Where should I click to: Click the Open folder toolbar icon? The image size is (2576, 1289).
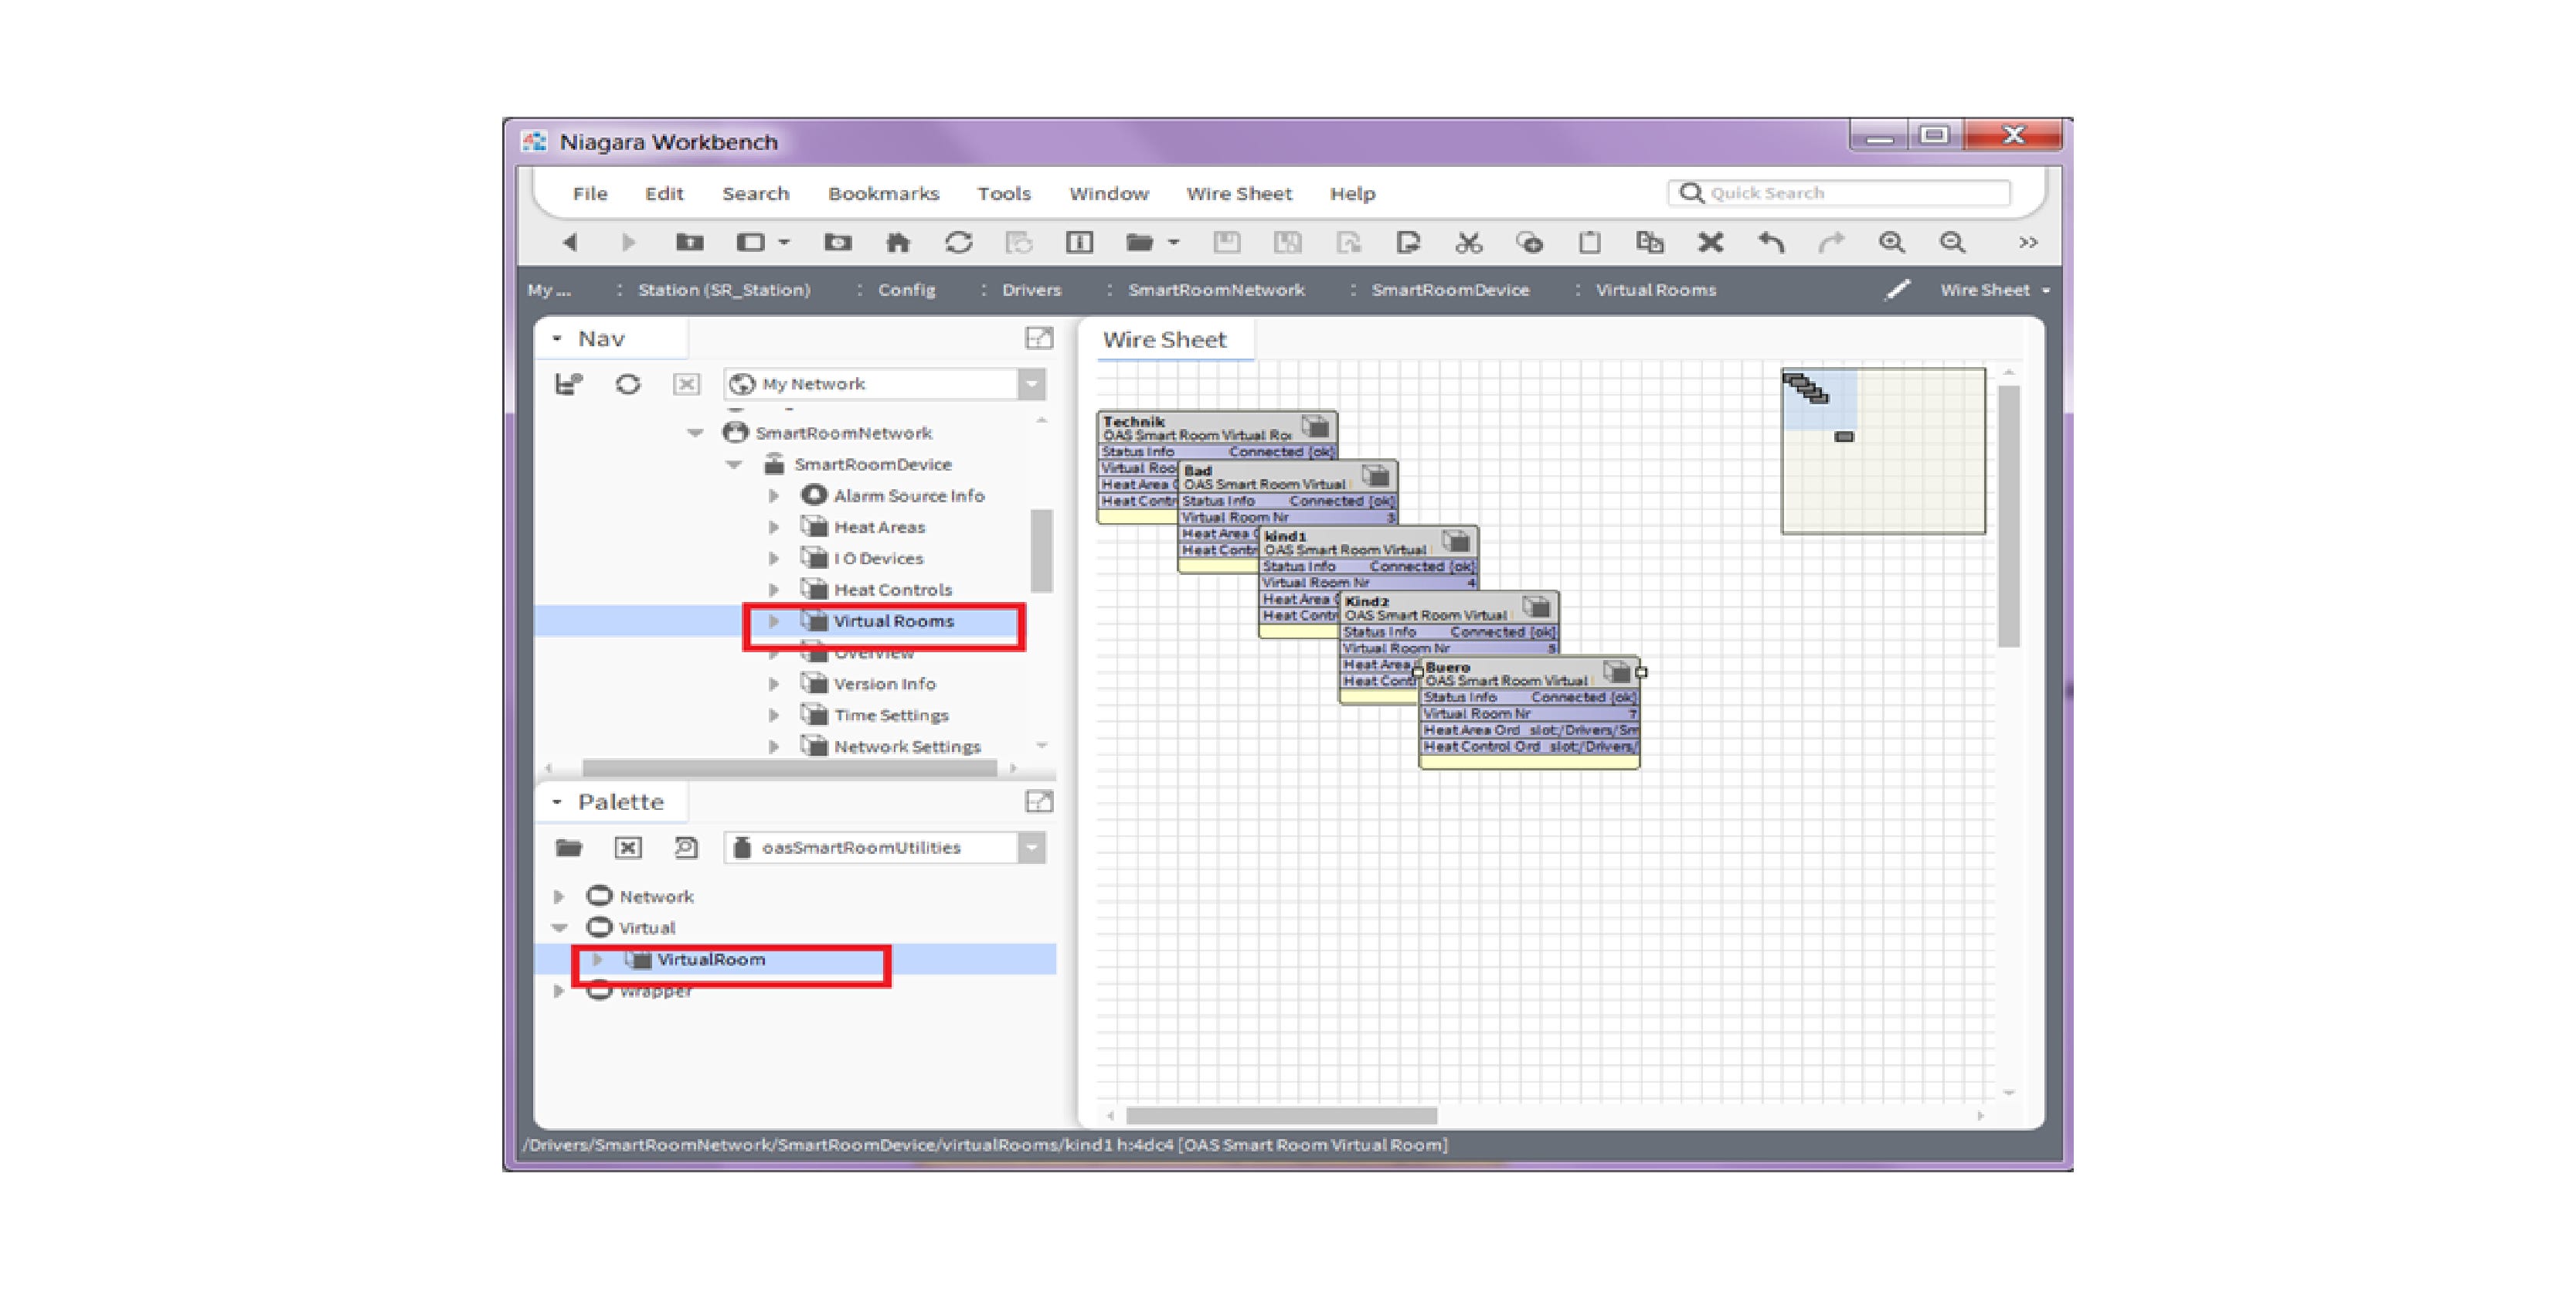tap(1140, 242)
